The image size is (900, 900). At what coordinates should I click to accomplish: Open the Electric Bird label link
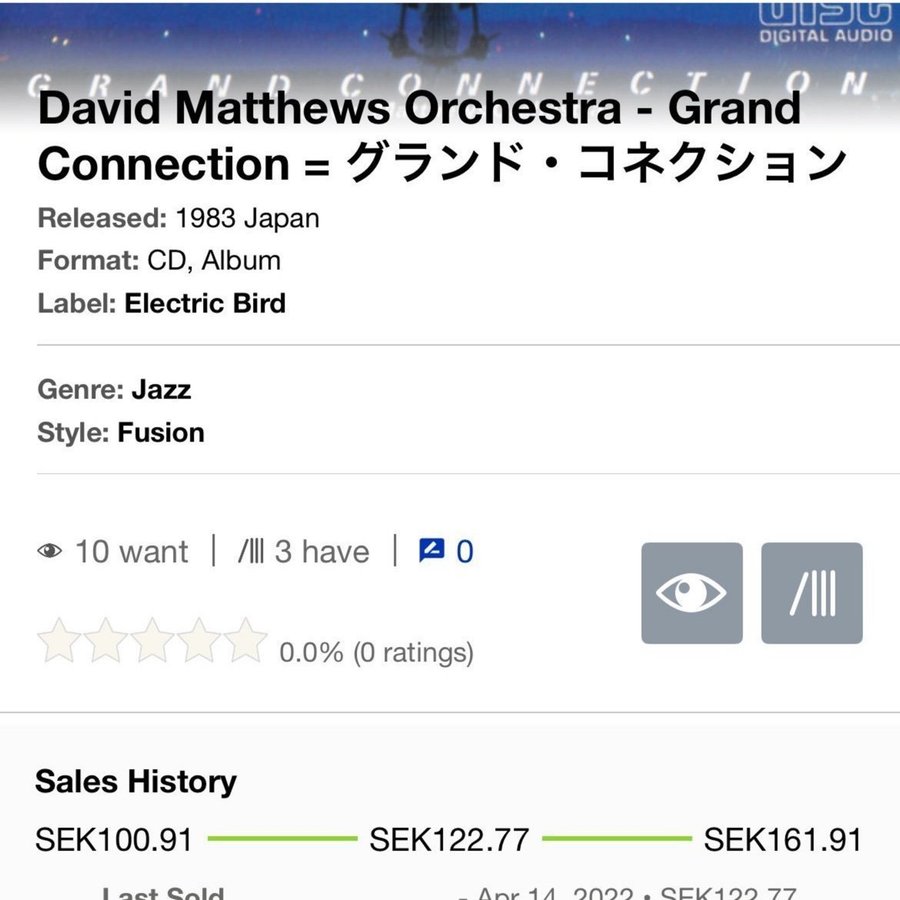205,303
